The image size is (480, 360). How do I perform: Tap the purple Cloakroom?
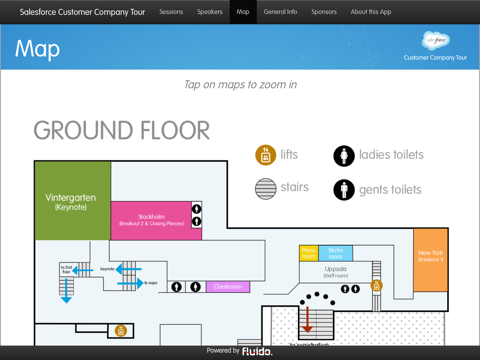click(x=228, y=287)
